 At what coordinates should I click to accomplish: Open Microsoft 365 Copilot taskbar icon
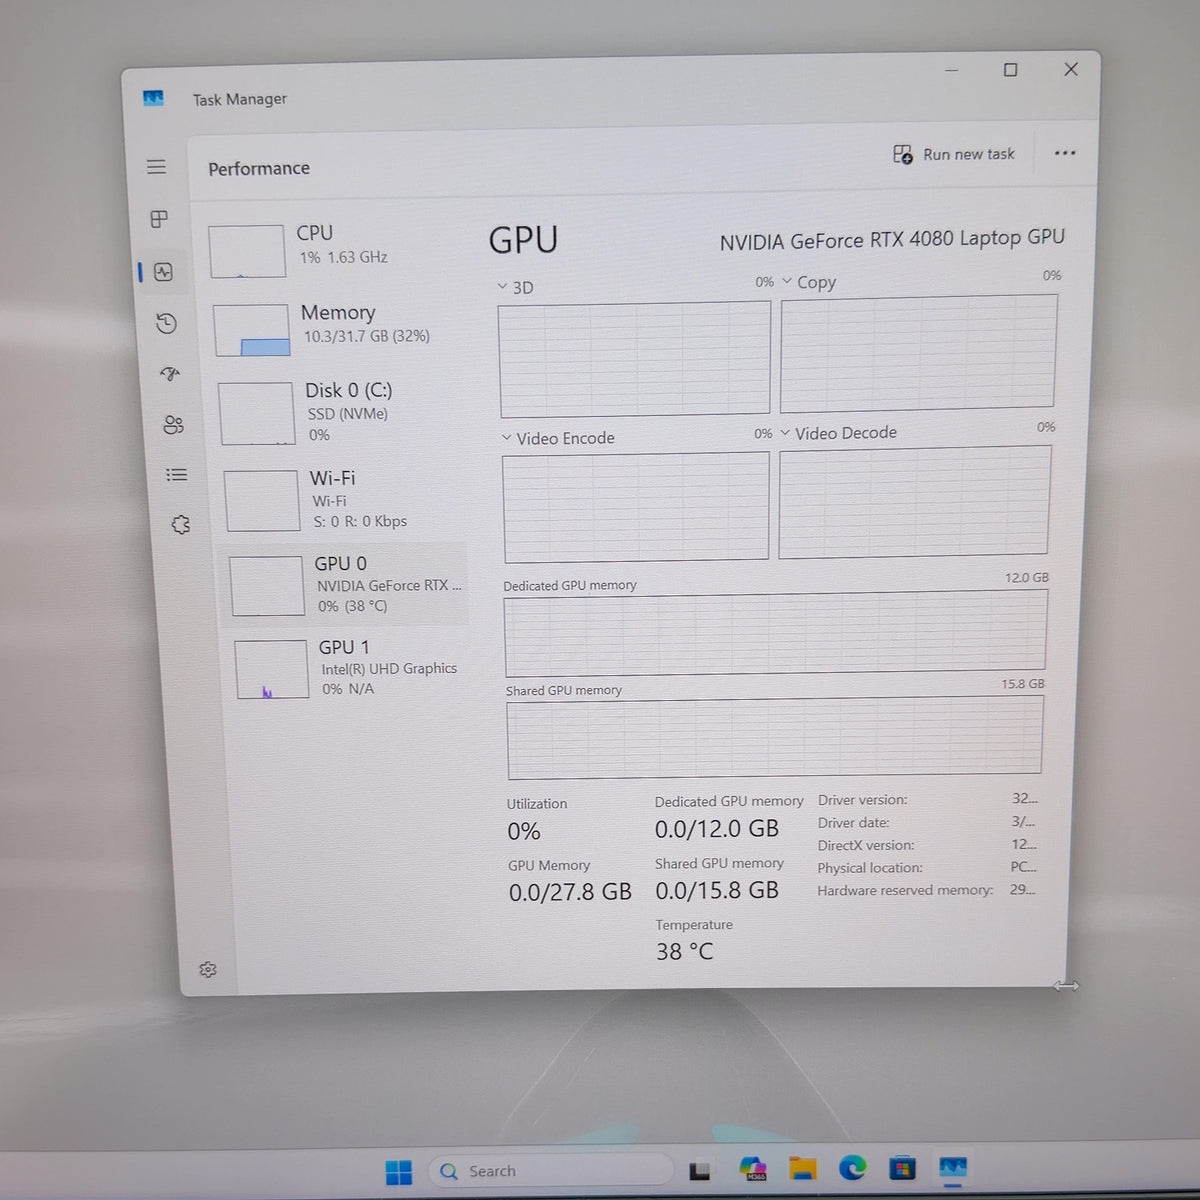click(x=752, y=1168)
